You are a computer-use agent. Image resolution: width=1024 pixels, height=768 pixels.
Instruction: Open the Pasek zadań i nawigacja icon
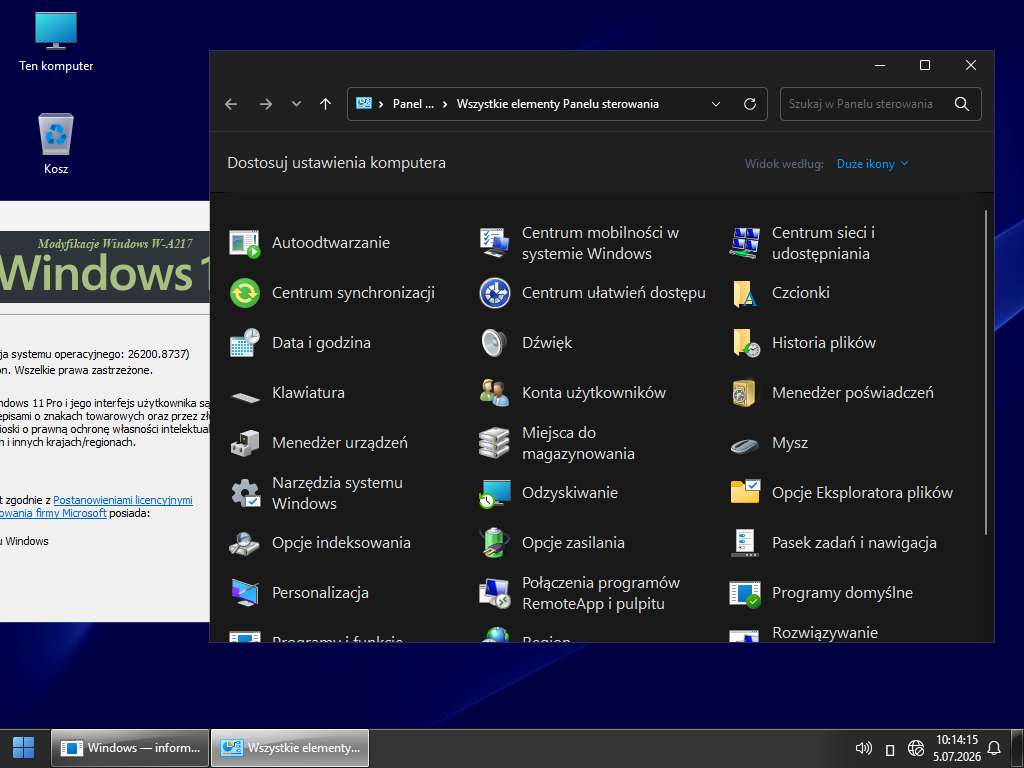tap(744, 543)
